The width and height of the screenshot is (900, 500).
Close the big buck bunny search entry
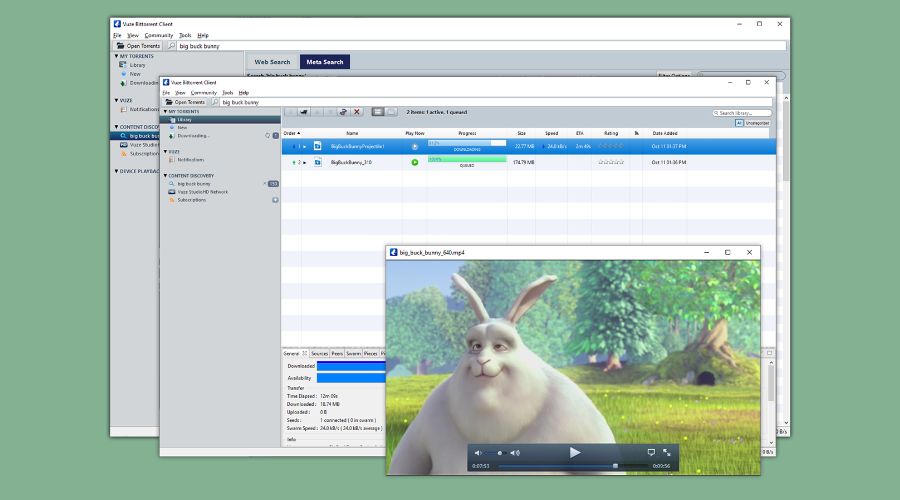tap(265, 184)
